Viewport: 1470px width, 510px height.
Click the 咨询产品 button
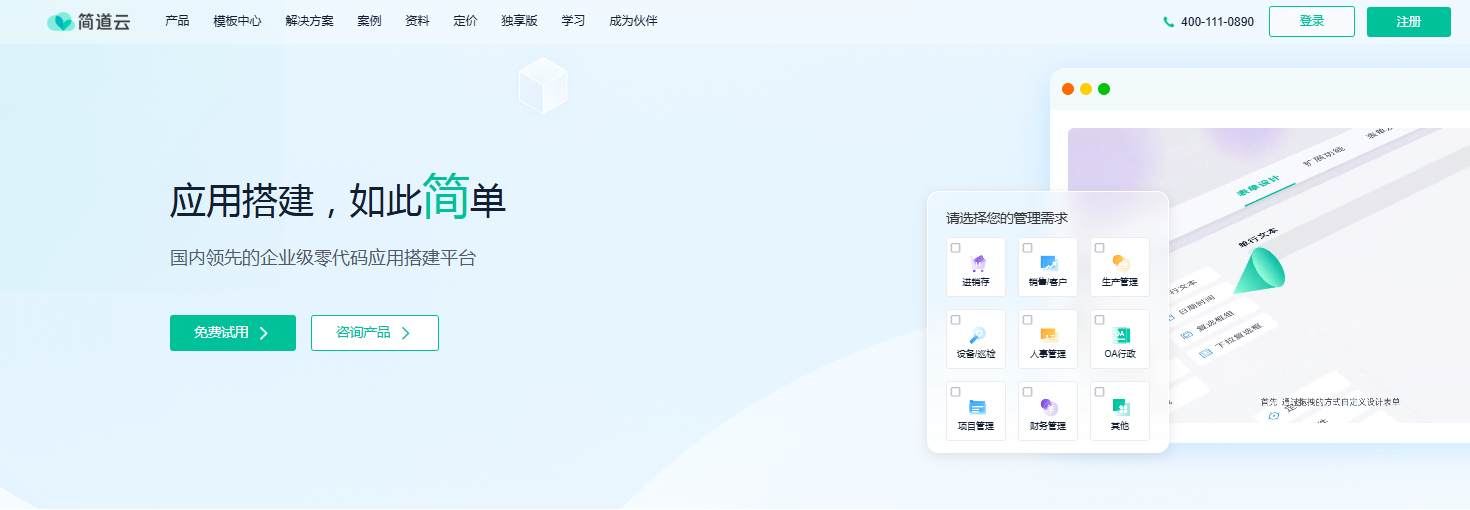click(x=375, y=333)
